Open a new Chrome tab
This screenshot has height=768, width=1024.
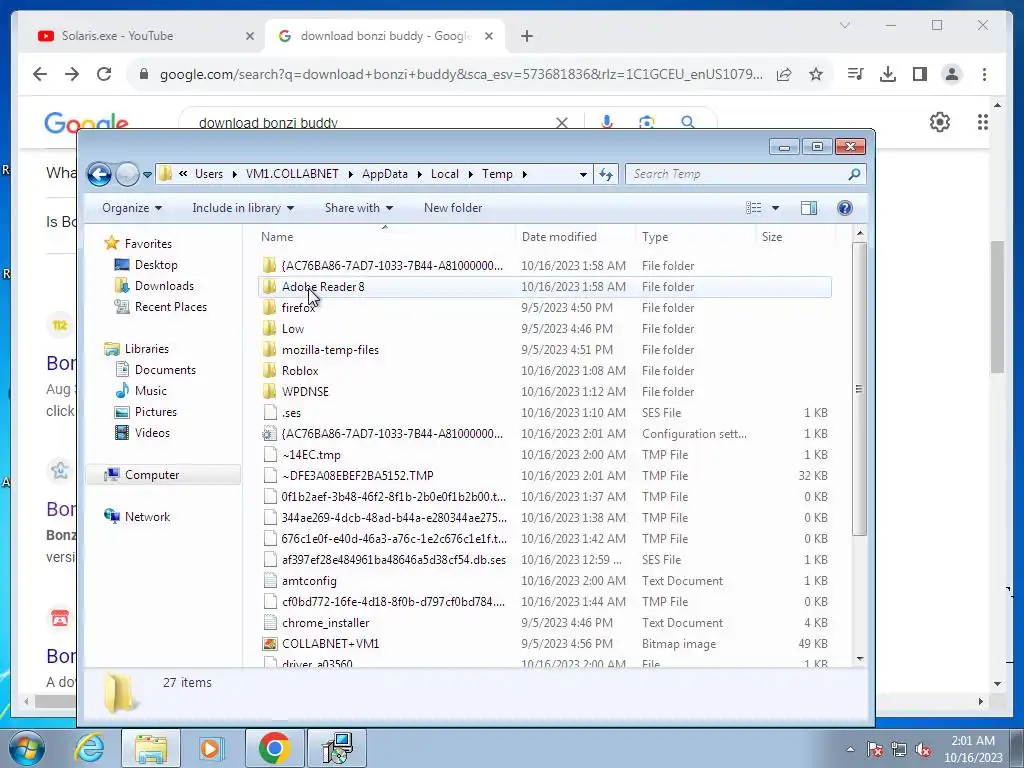click(x=527, y=36)
